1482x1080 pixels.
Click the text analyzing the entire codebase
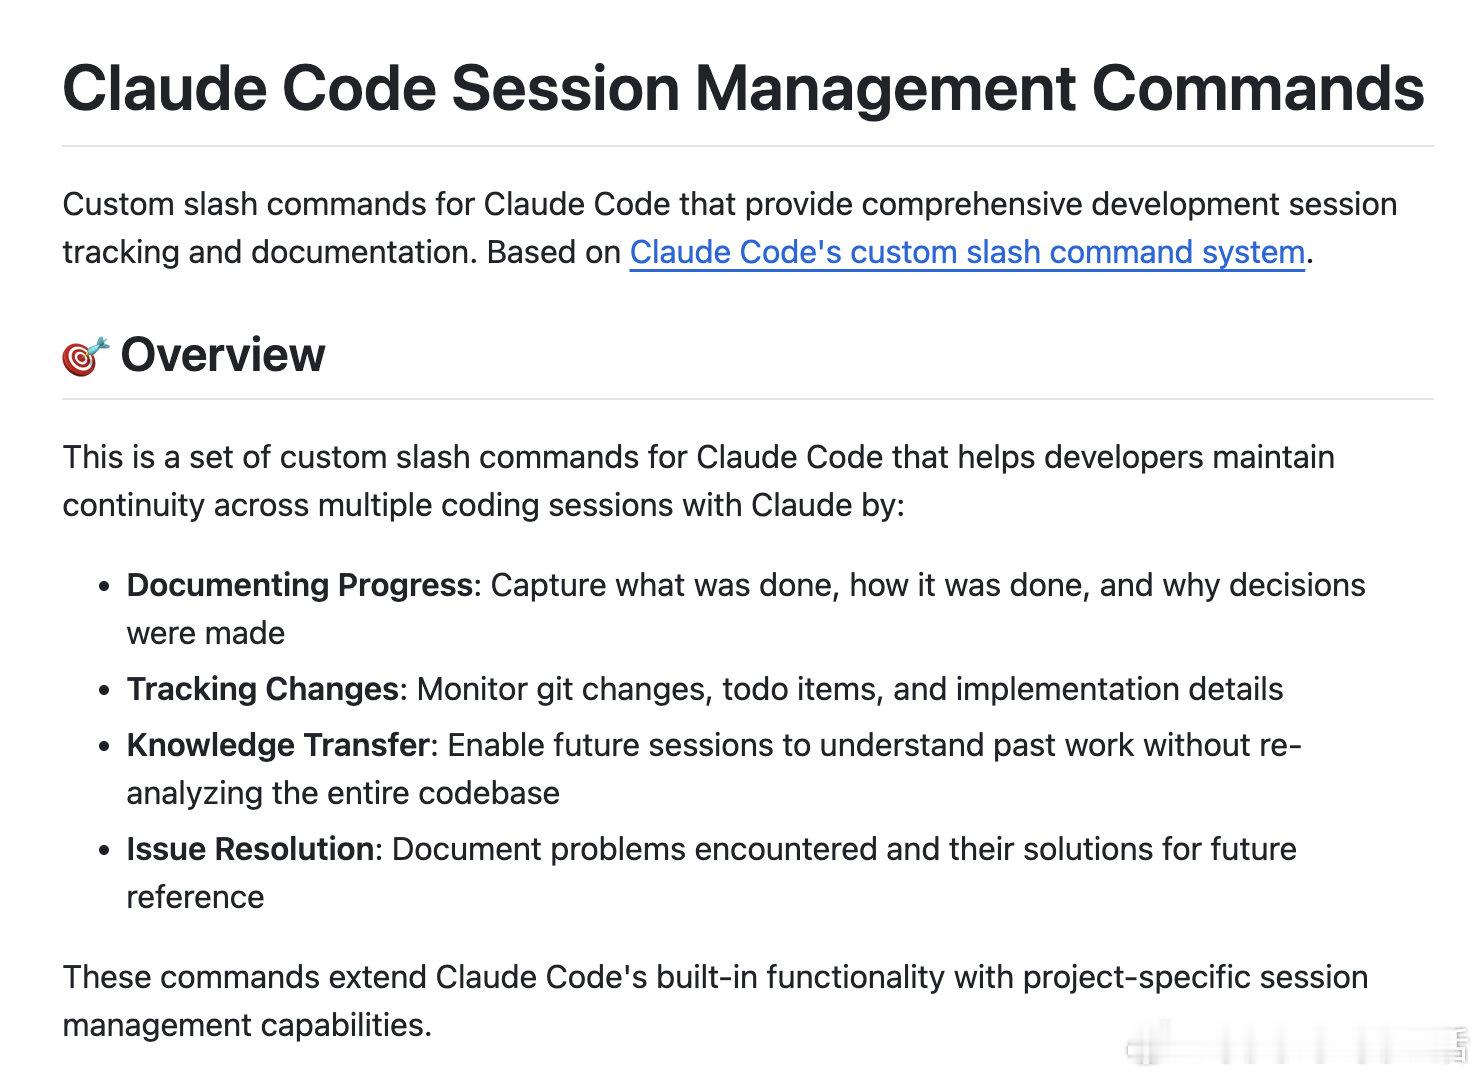point(343,793)
